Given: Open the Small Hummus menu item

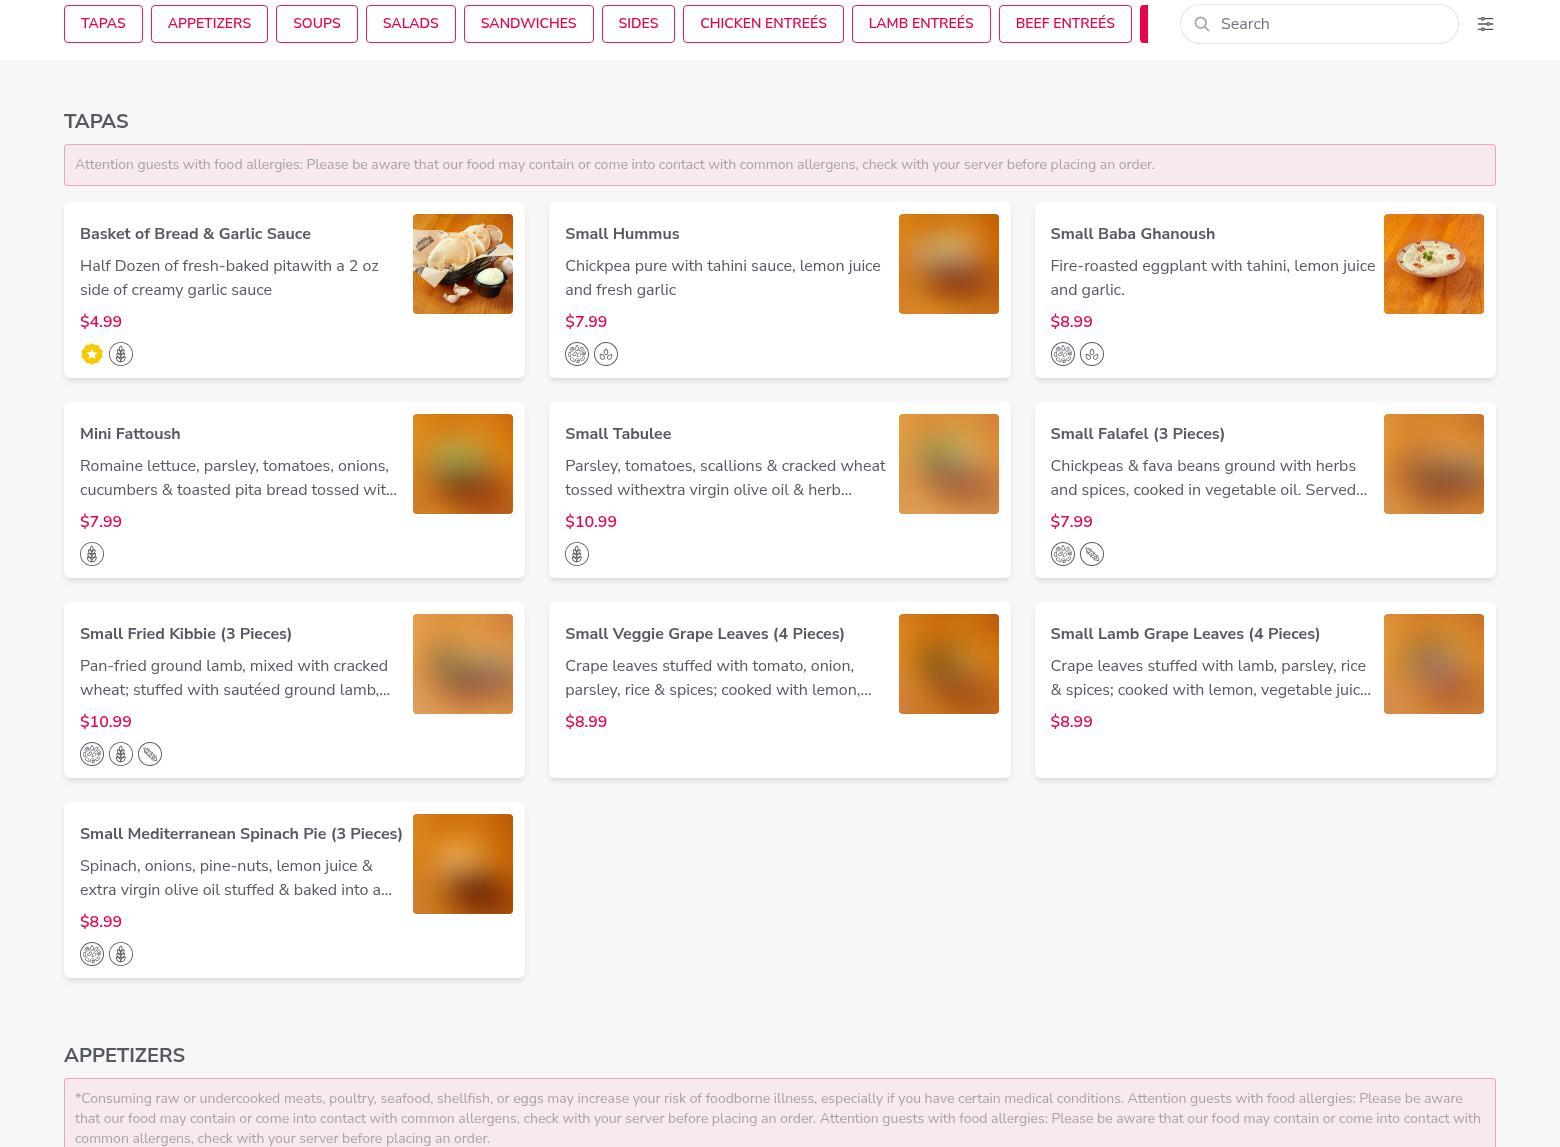Looking at the screenshot, I should pyautogui.click(x=622, y=234).
